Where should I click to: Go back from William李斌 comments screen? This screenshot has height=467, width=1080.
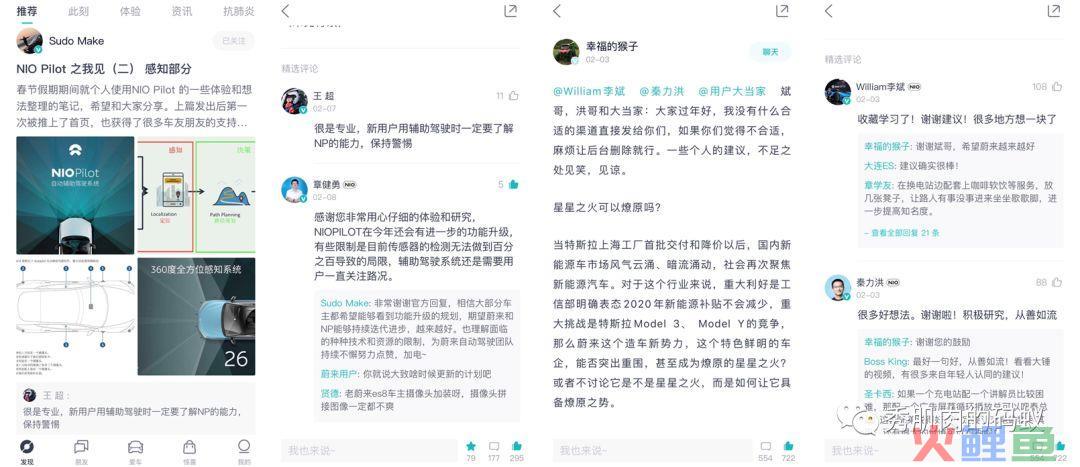829,10
